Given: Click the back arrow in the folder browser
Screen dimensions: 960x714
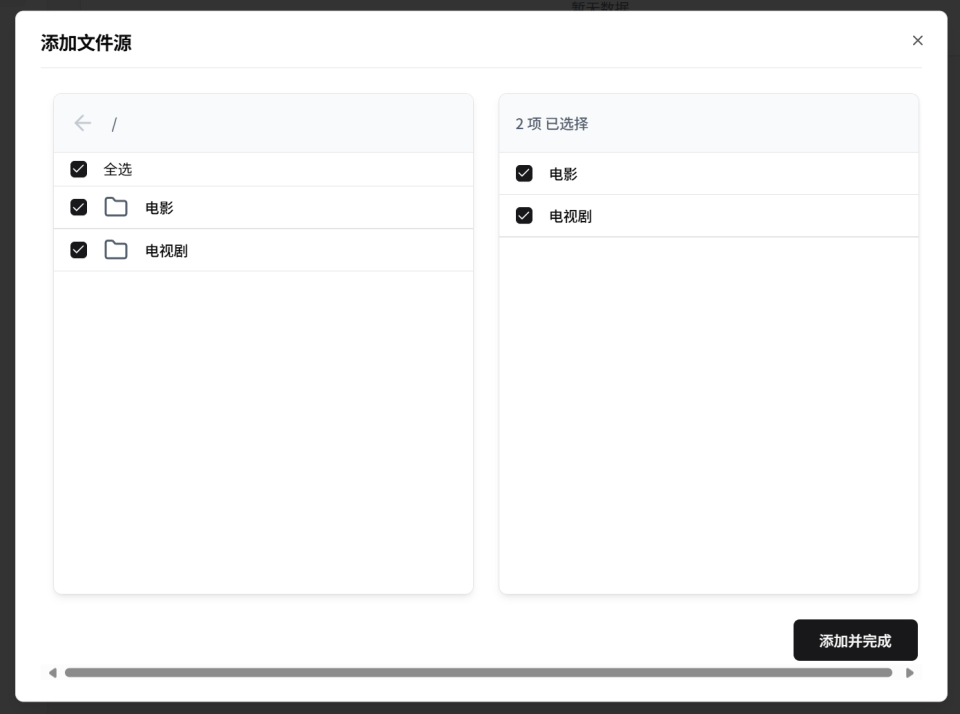Looking at the screenshot, I should coord(83,123).
